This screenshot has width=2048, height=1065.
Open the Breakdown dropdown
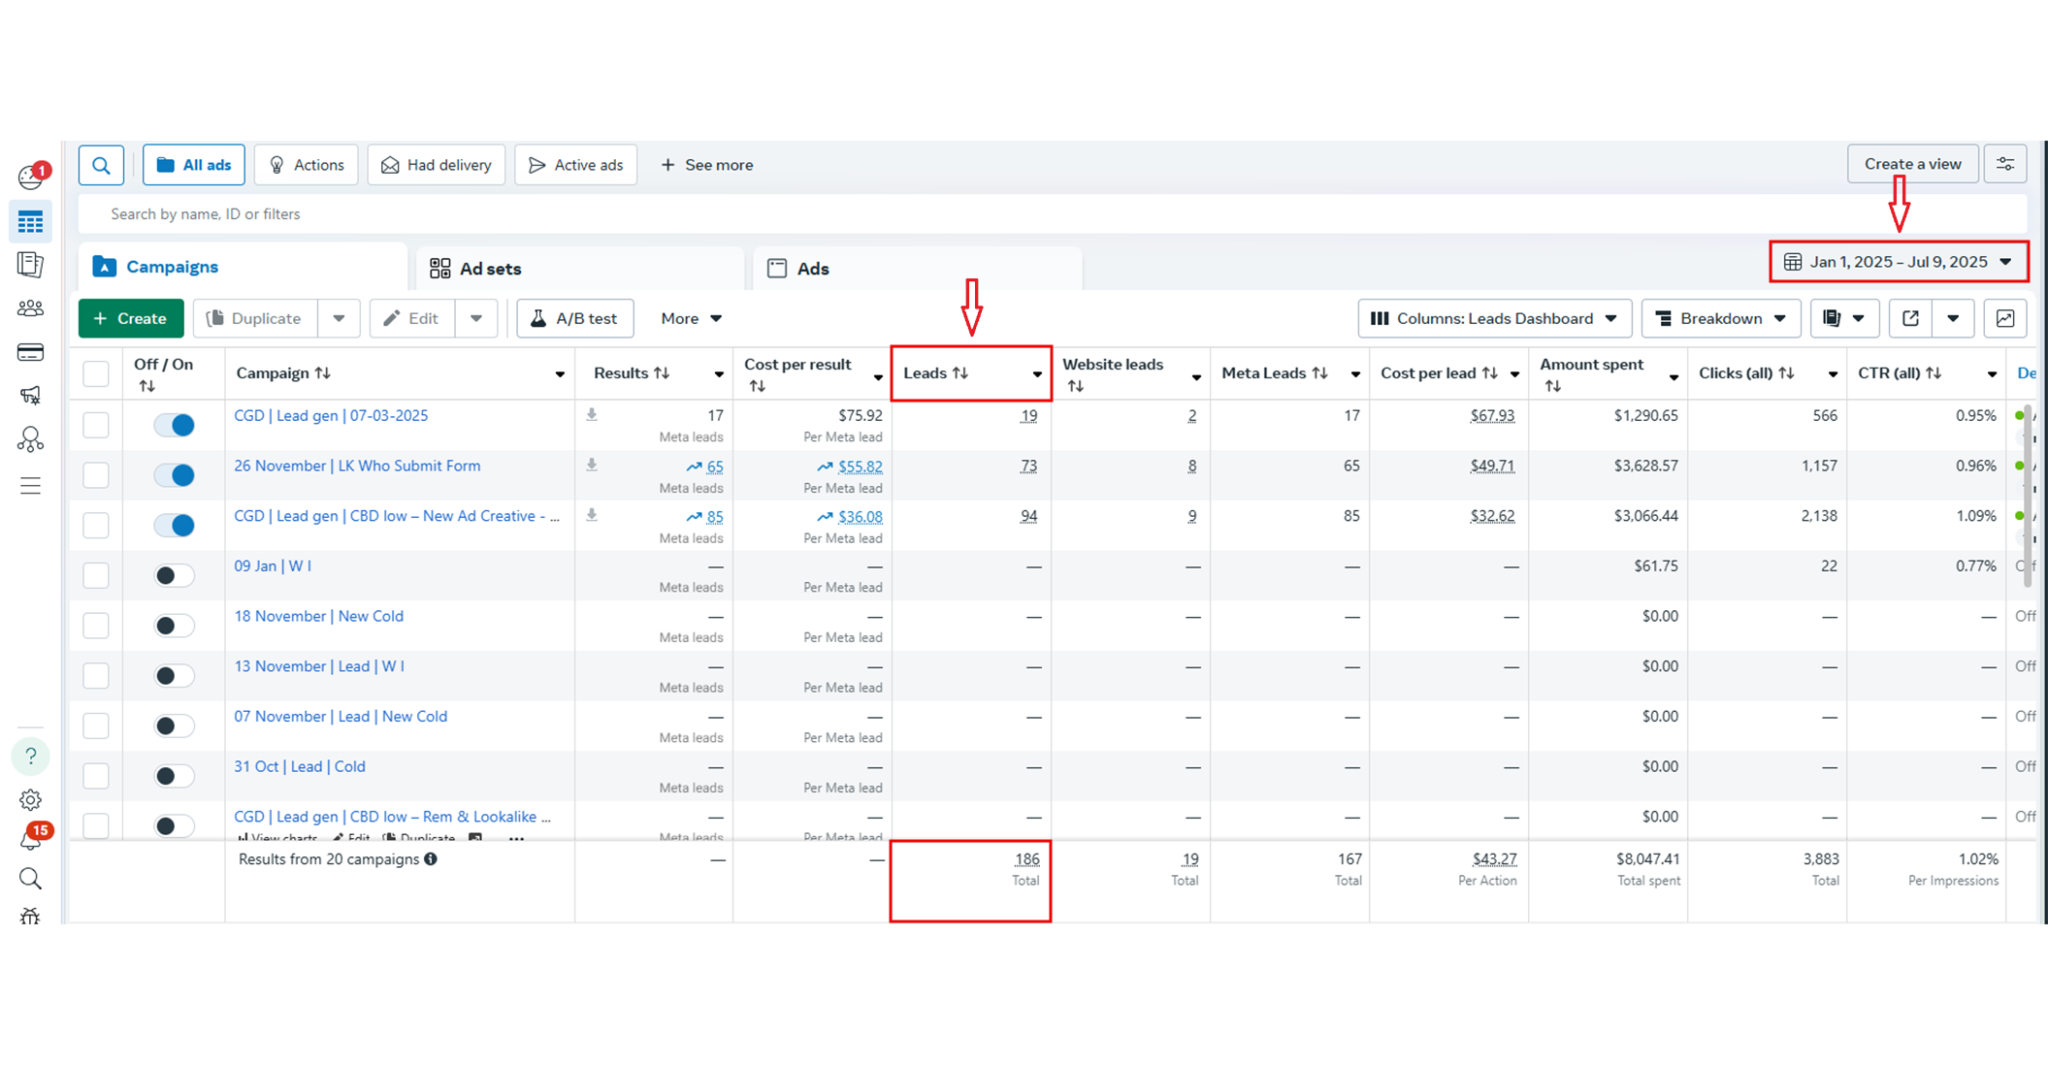(1720, 318)
